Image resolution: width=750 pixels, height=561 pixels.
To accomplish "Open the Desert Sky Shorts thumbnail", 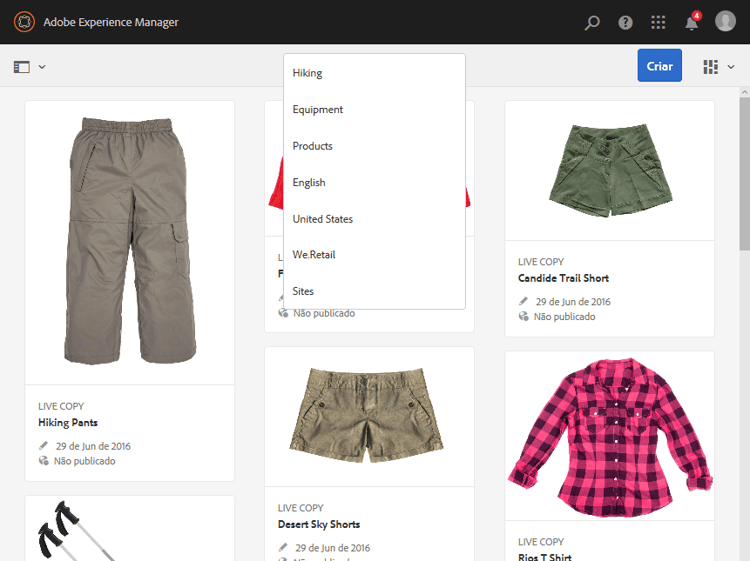I will click(x=369, y=417).
